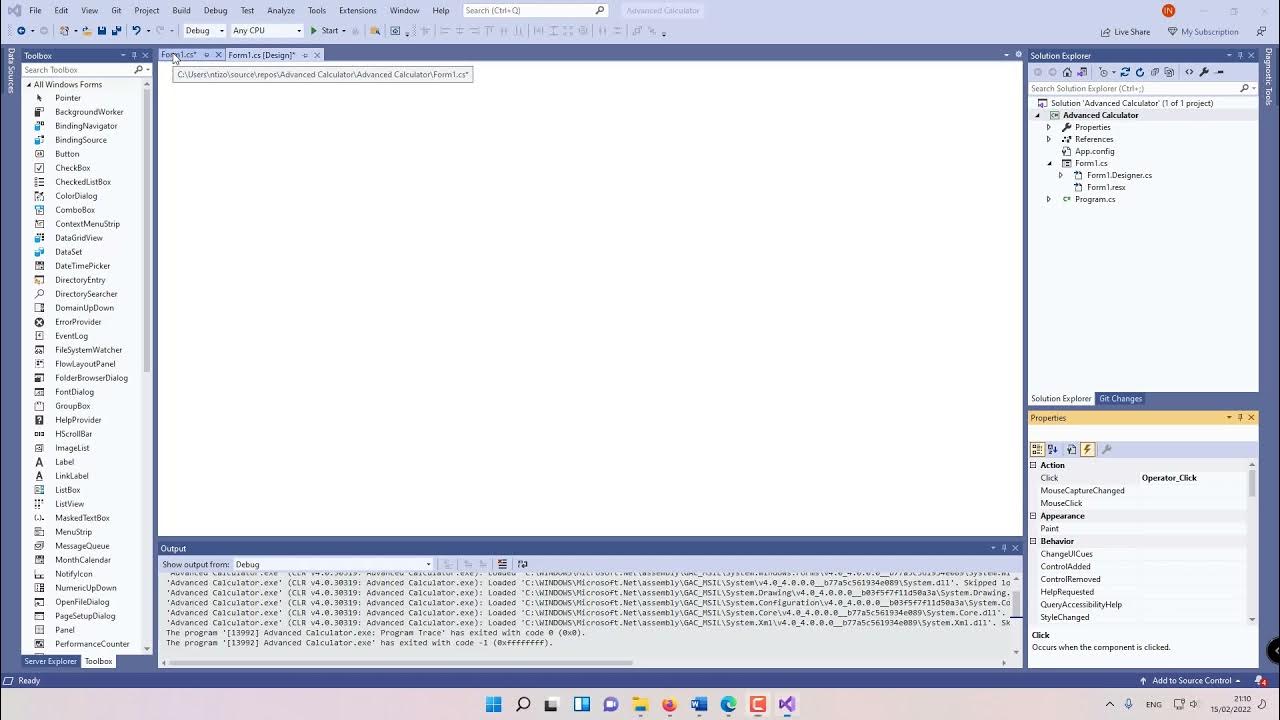Click the Search icon on Windows taskbar
The height and width of the screenshot is (720, 1280).
(523, 704)
